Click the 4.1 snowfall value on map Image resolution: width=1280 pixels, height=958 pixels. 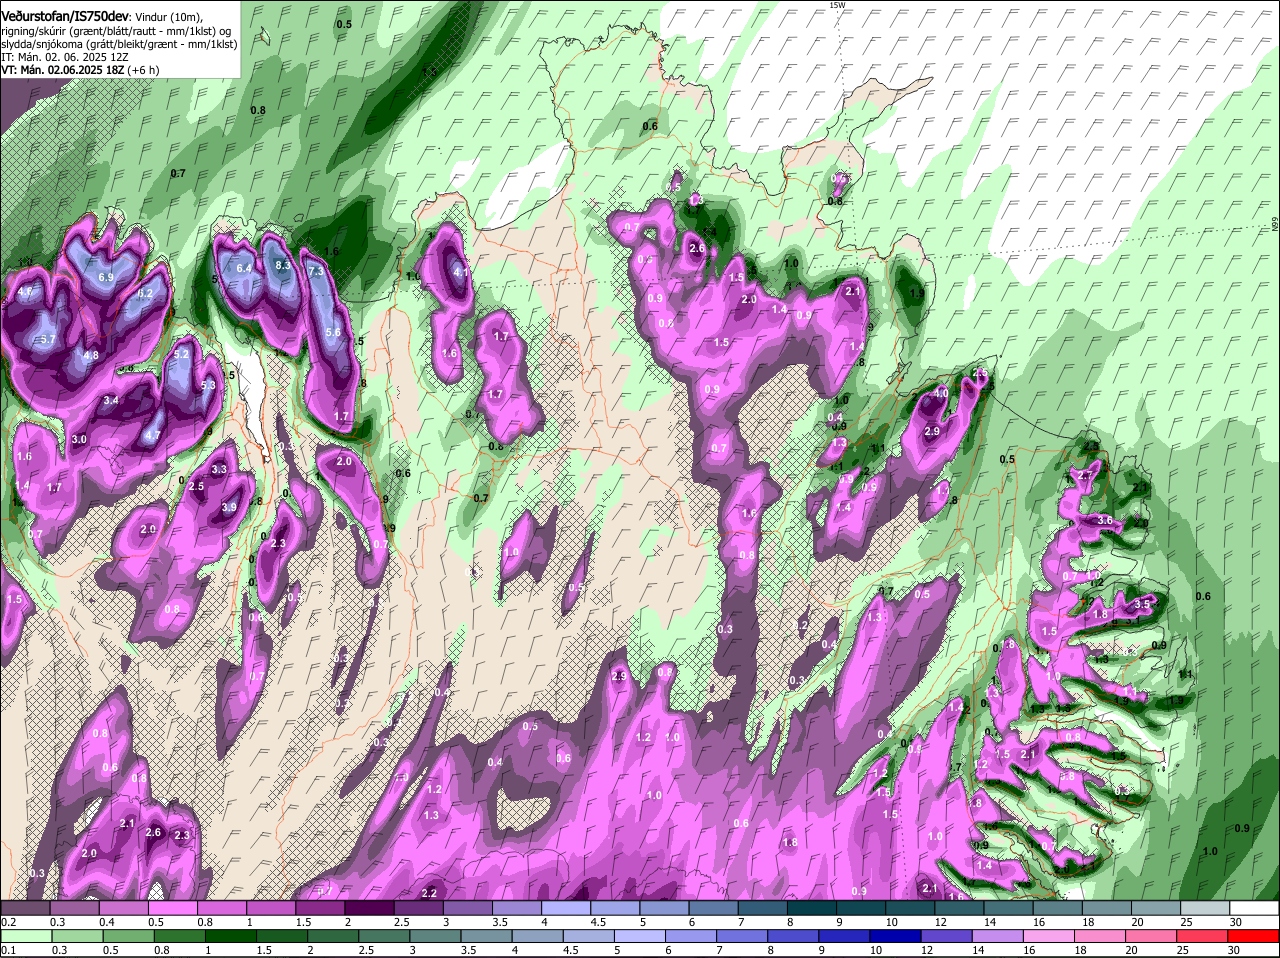pyautogui.click(x=461, y=272)
